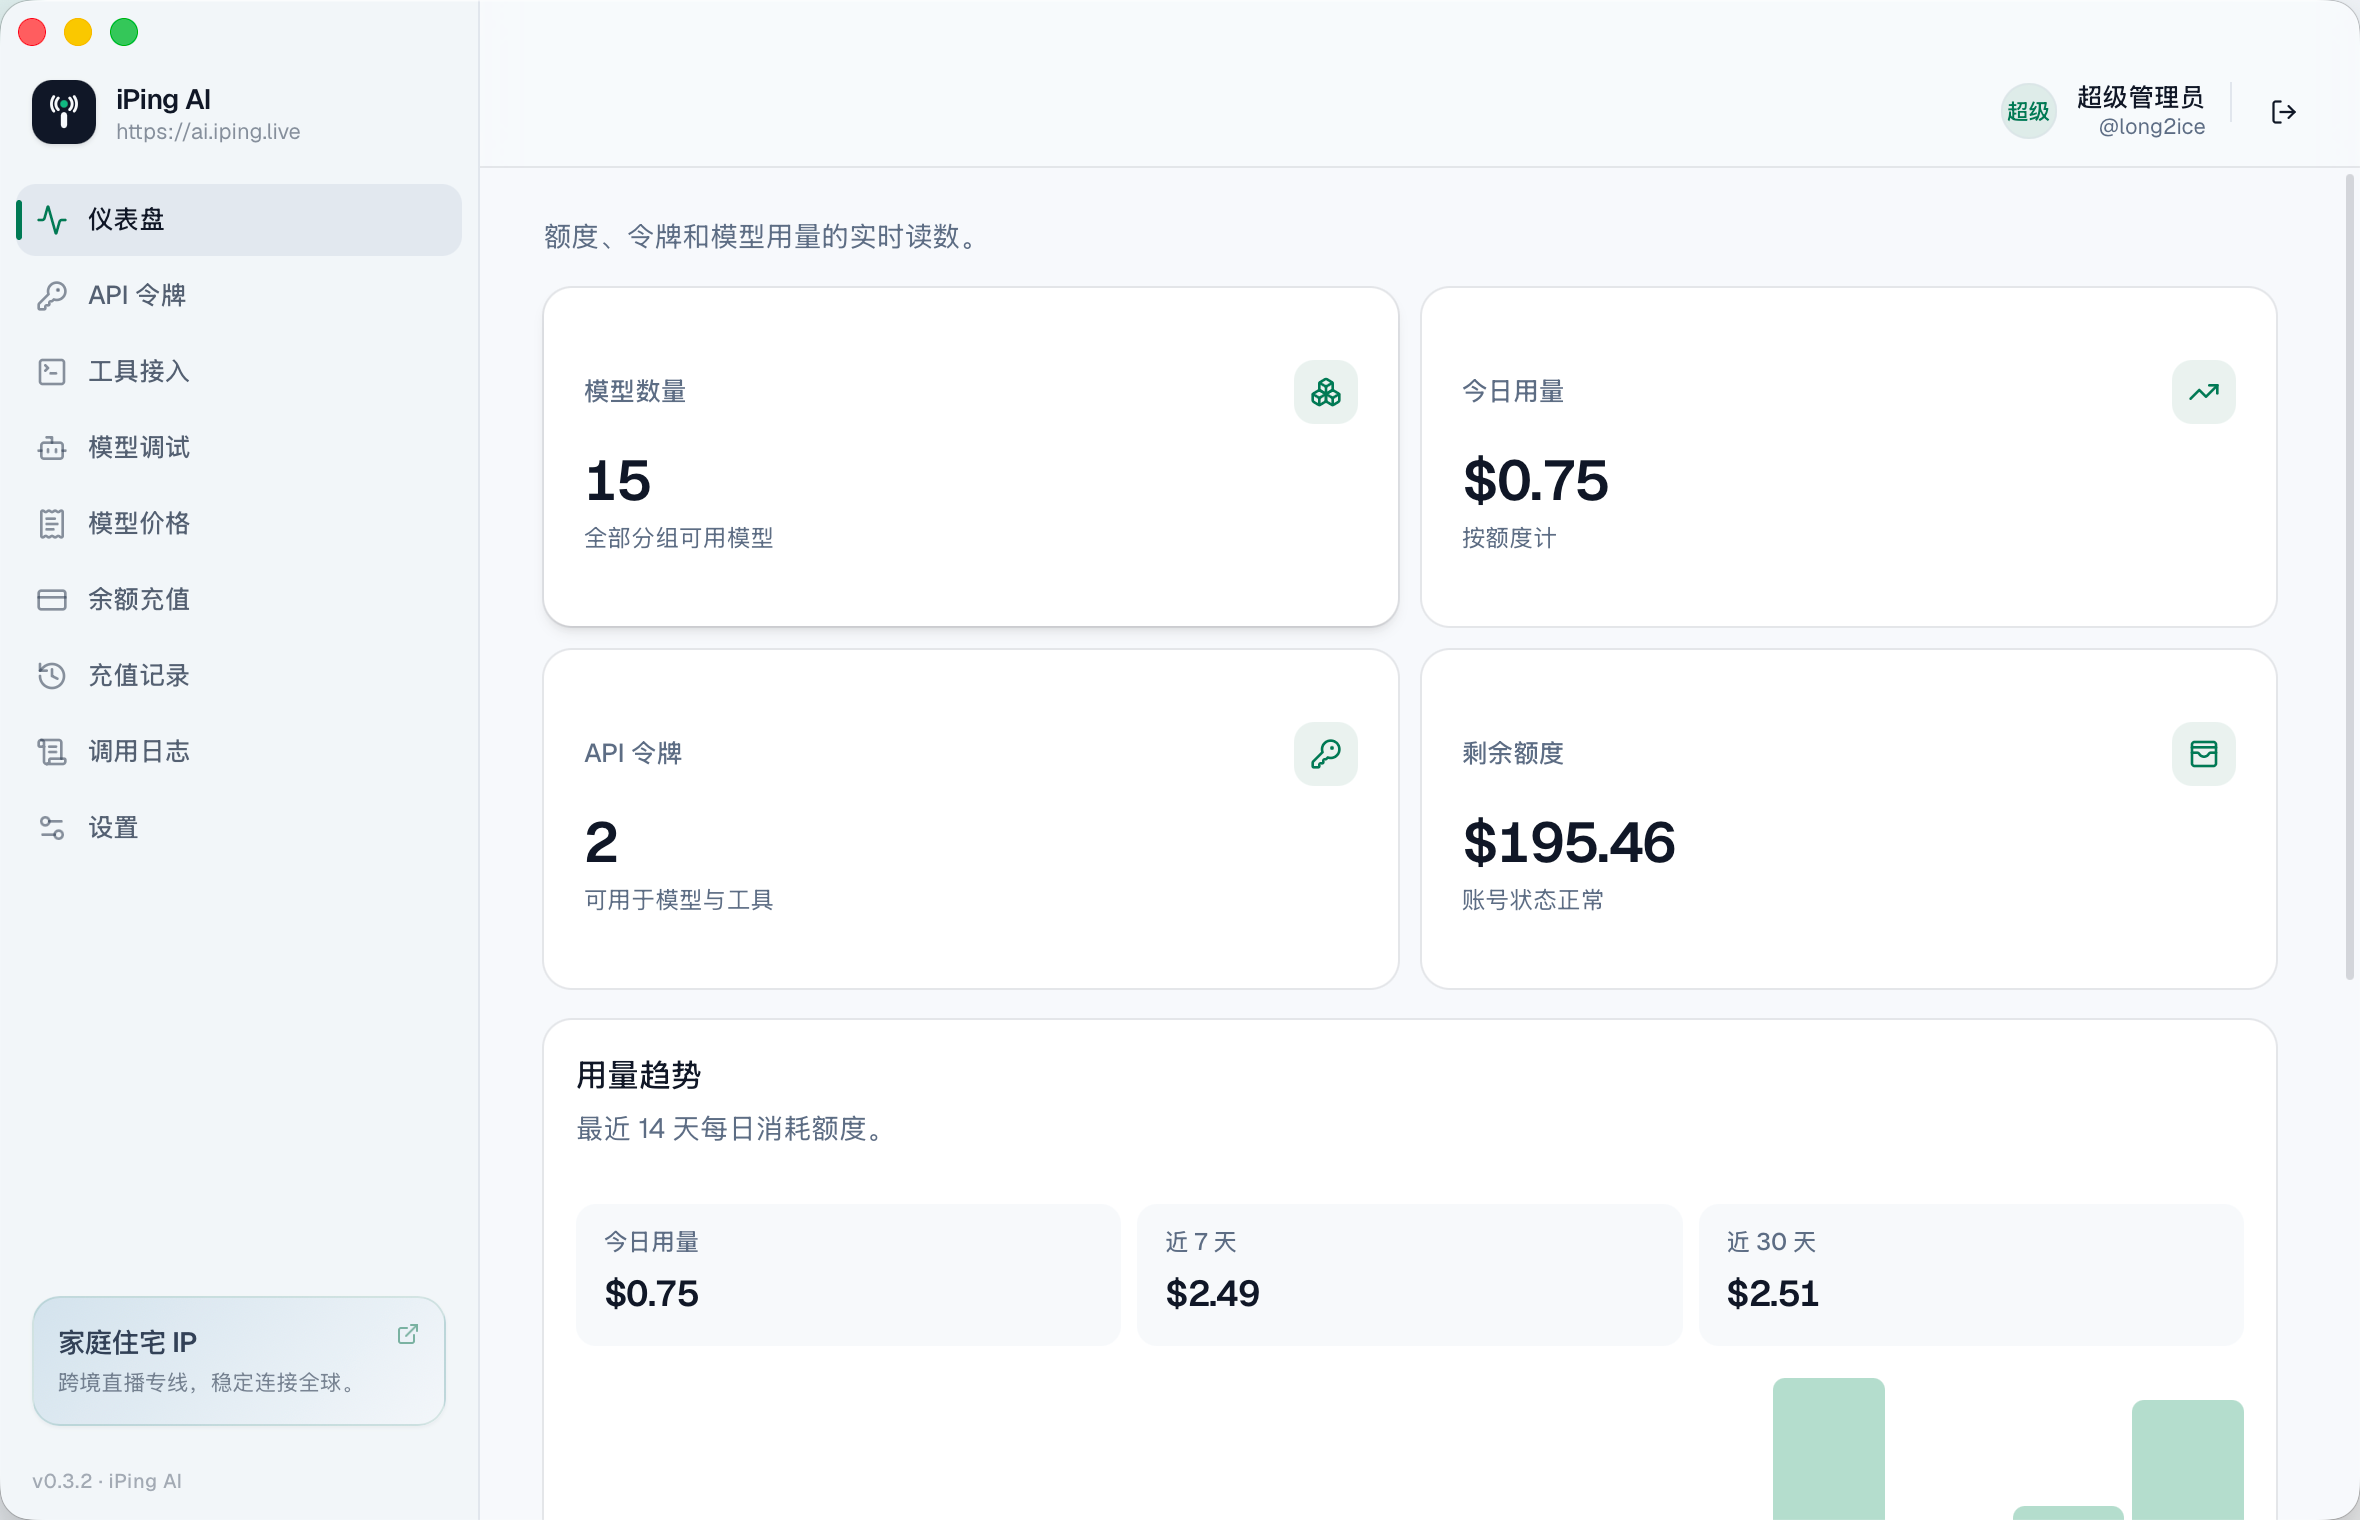Click the 超级 avatar badge
The width and height of the screenshot is (2360, 1520).
[2028, 111]
